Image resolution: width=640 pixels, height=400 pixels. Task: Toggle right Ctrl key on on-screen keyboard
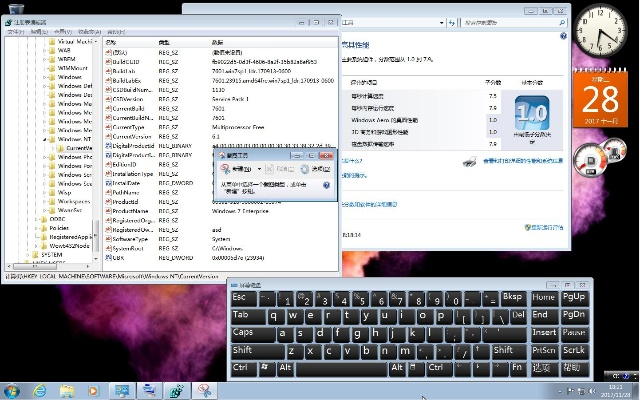439,367
